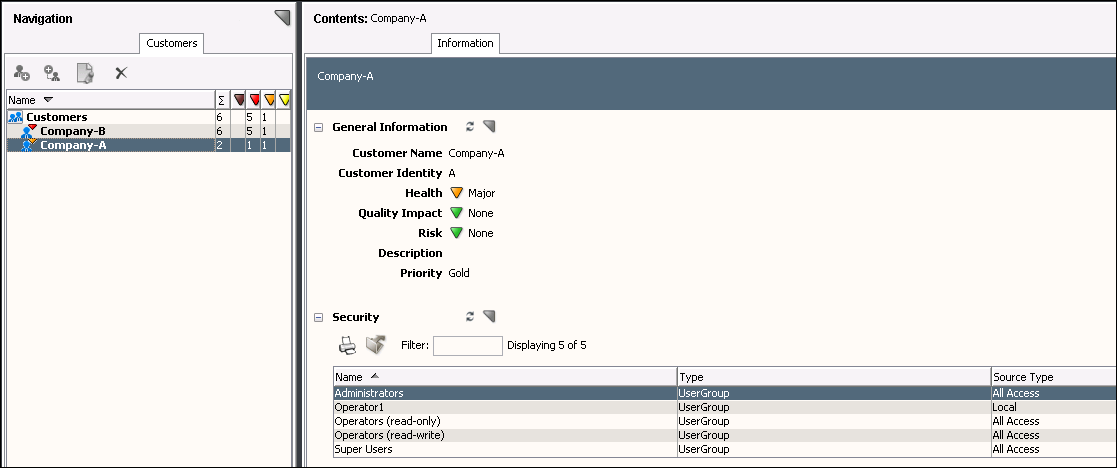The height and width of the screenshot is (468, 1117).
Task: Open the Navigation panel menu triangle
Action: click(281, 17)
